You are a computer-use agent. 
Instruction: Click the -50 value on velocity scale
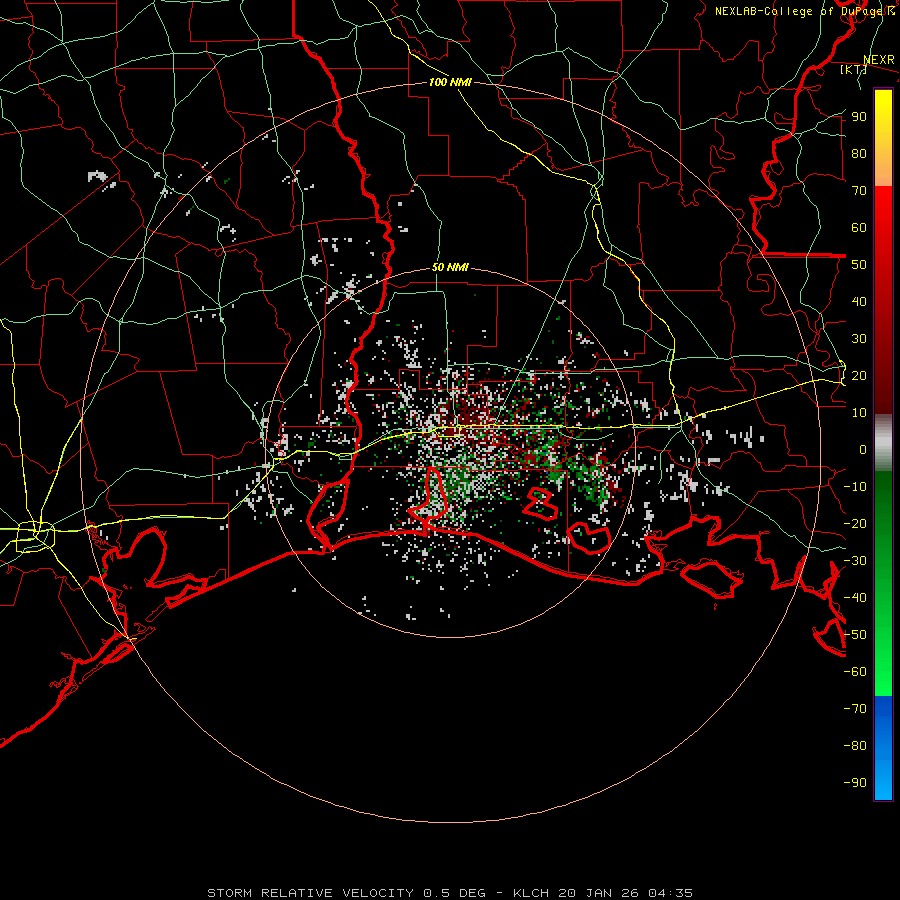click(855, 635)
